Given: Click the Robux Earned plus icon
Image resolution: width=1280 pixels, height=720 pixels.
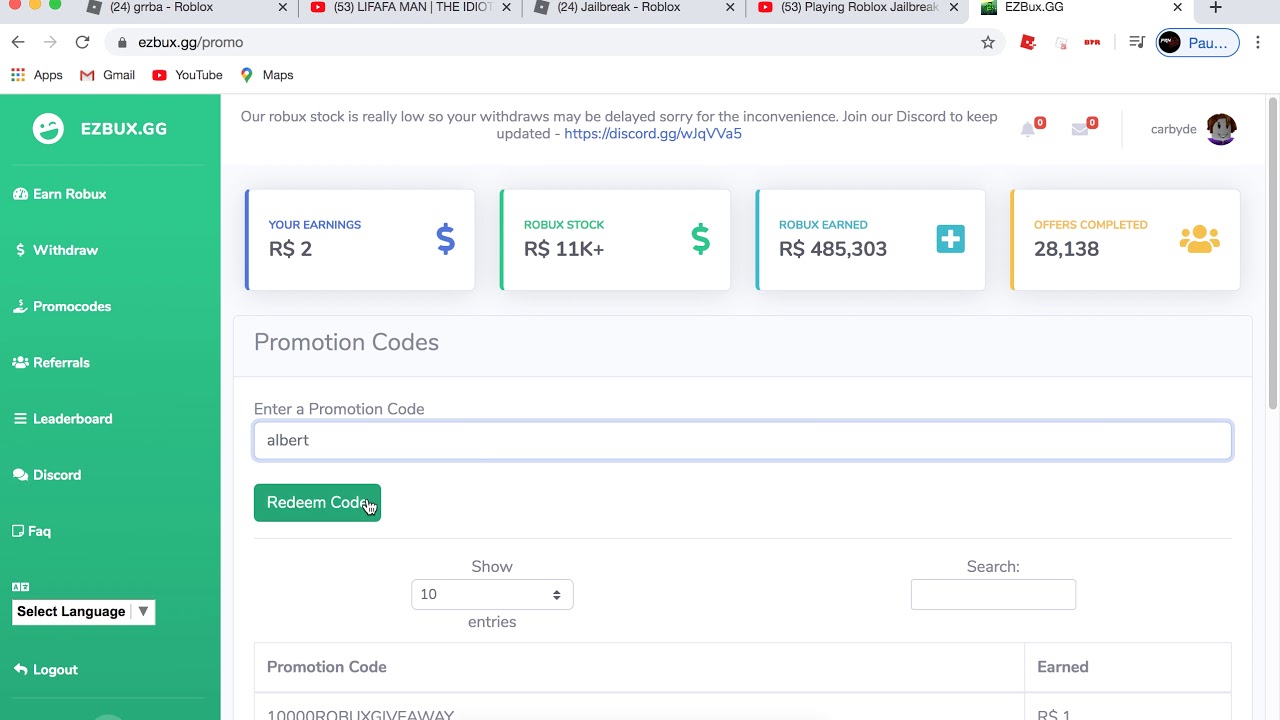Looking at the screenshot, I should [950, 239].
